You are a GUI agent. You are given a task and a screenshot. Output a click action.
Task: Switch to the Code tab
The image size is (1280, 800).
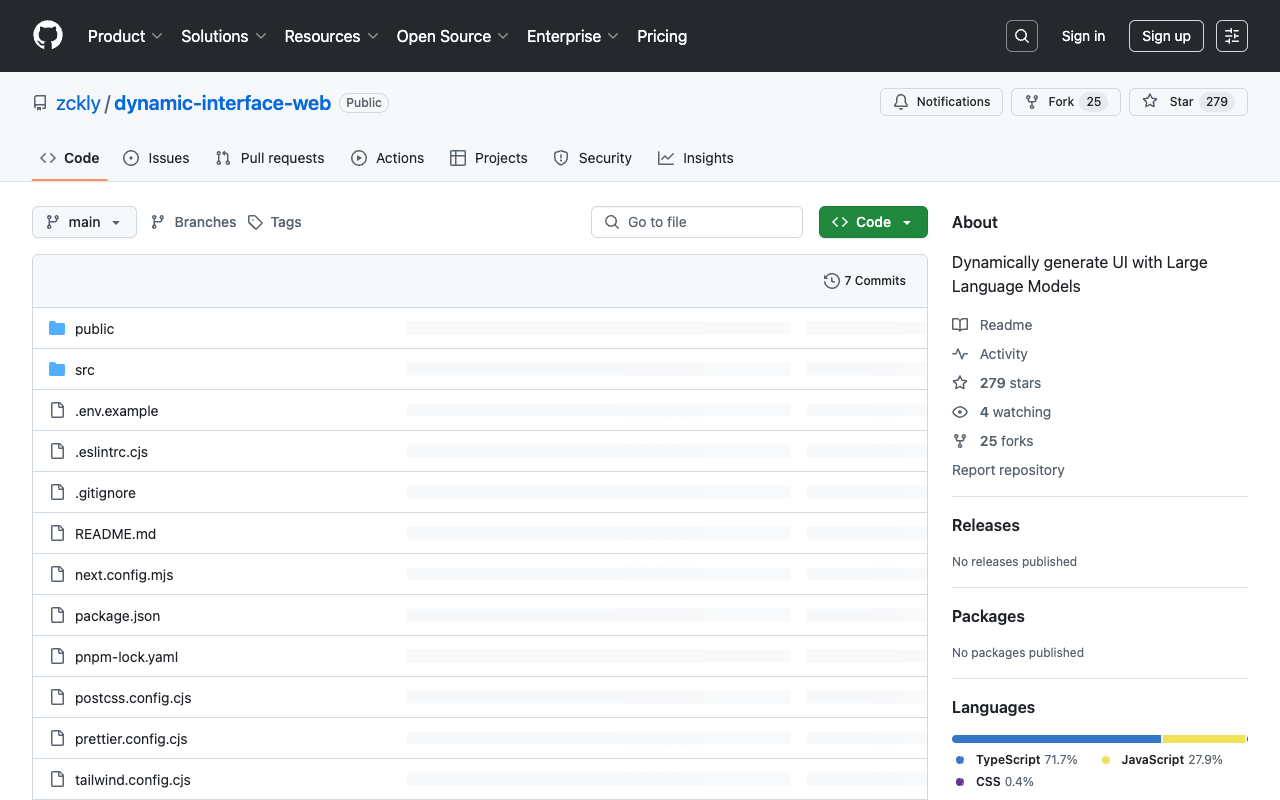point(70,158)
